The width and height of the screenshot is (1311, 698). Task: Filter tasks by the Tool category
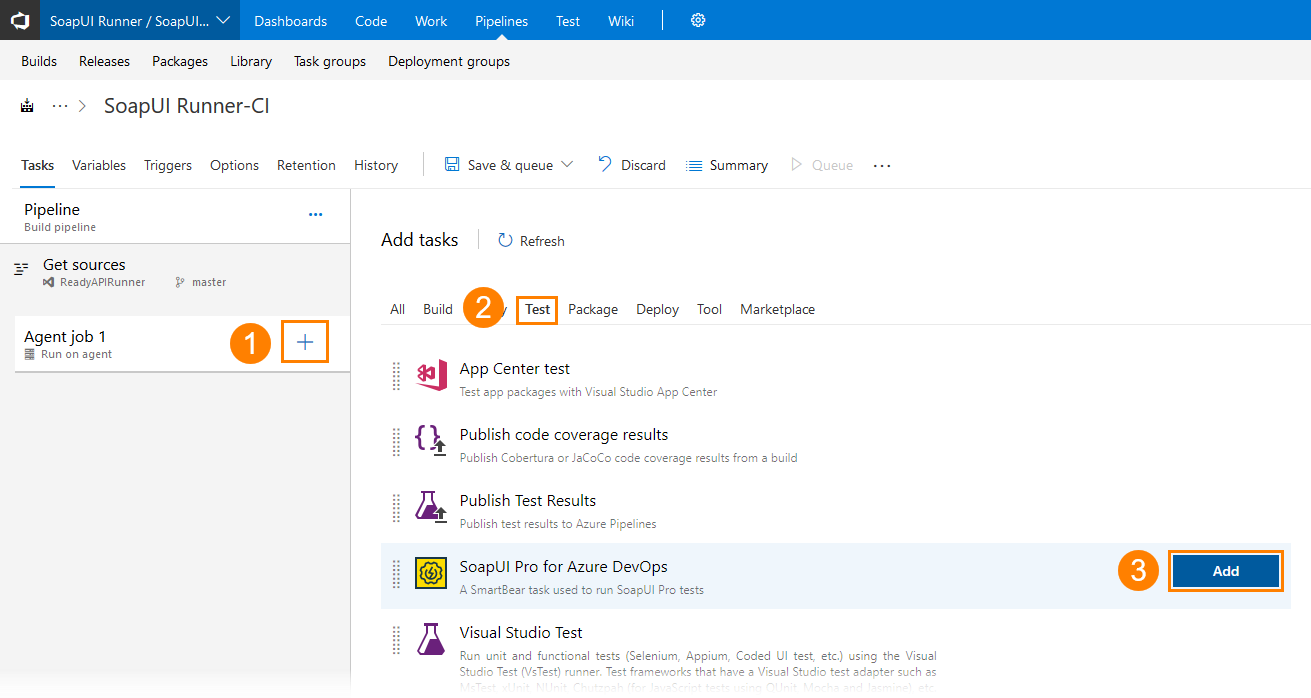[710, 309]
